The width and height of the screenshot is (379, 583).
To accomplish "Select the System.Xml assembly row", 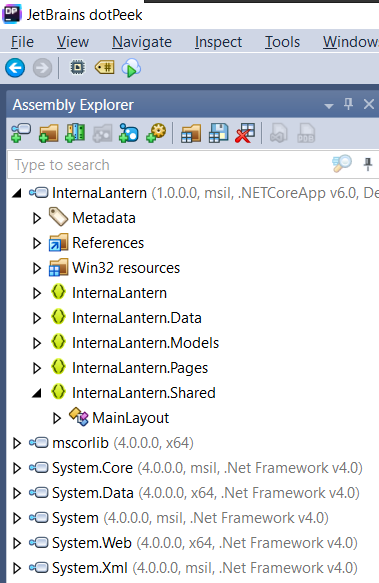I will click(x=205, y=568).
